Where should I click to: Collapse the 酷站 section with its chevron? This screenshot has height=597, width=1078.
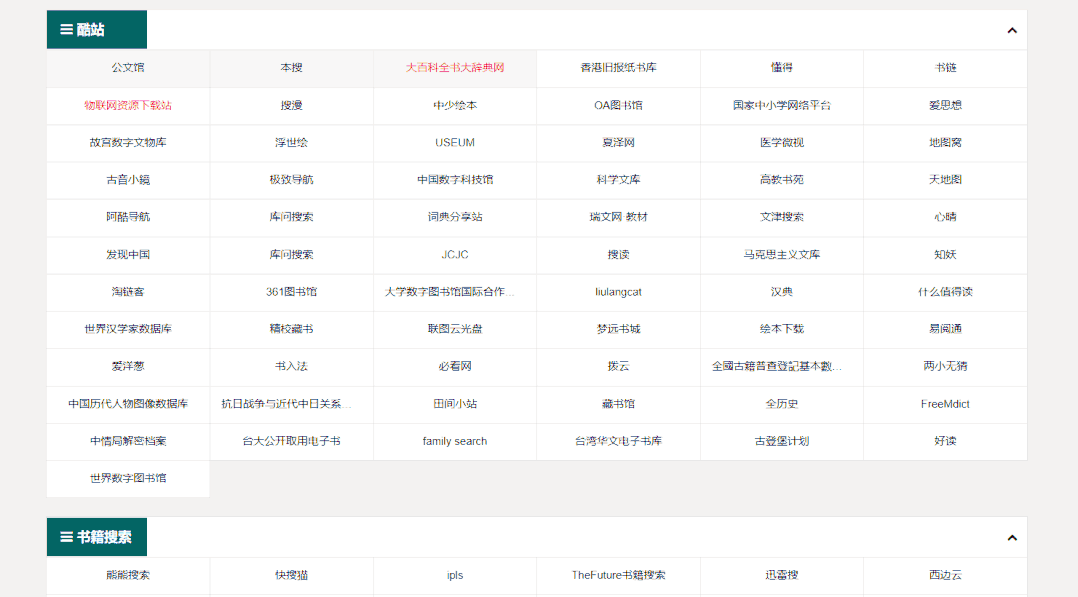(x=1011, y=30)
